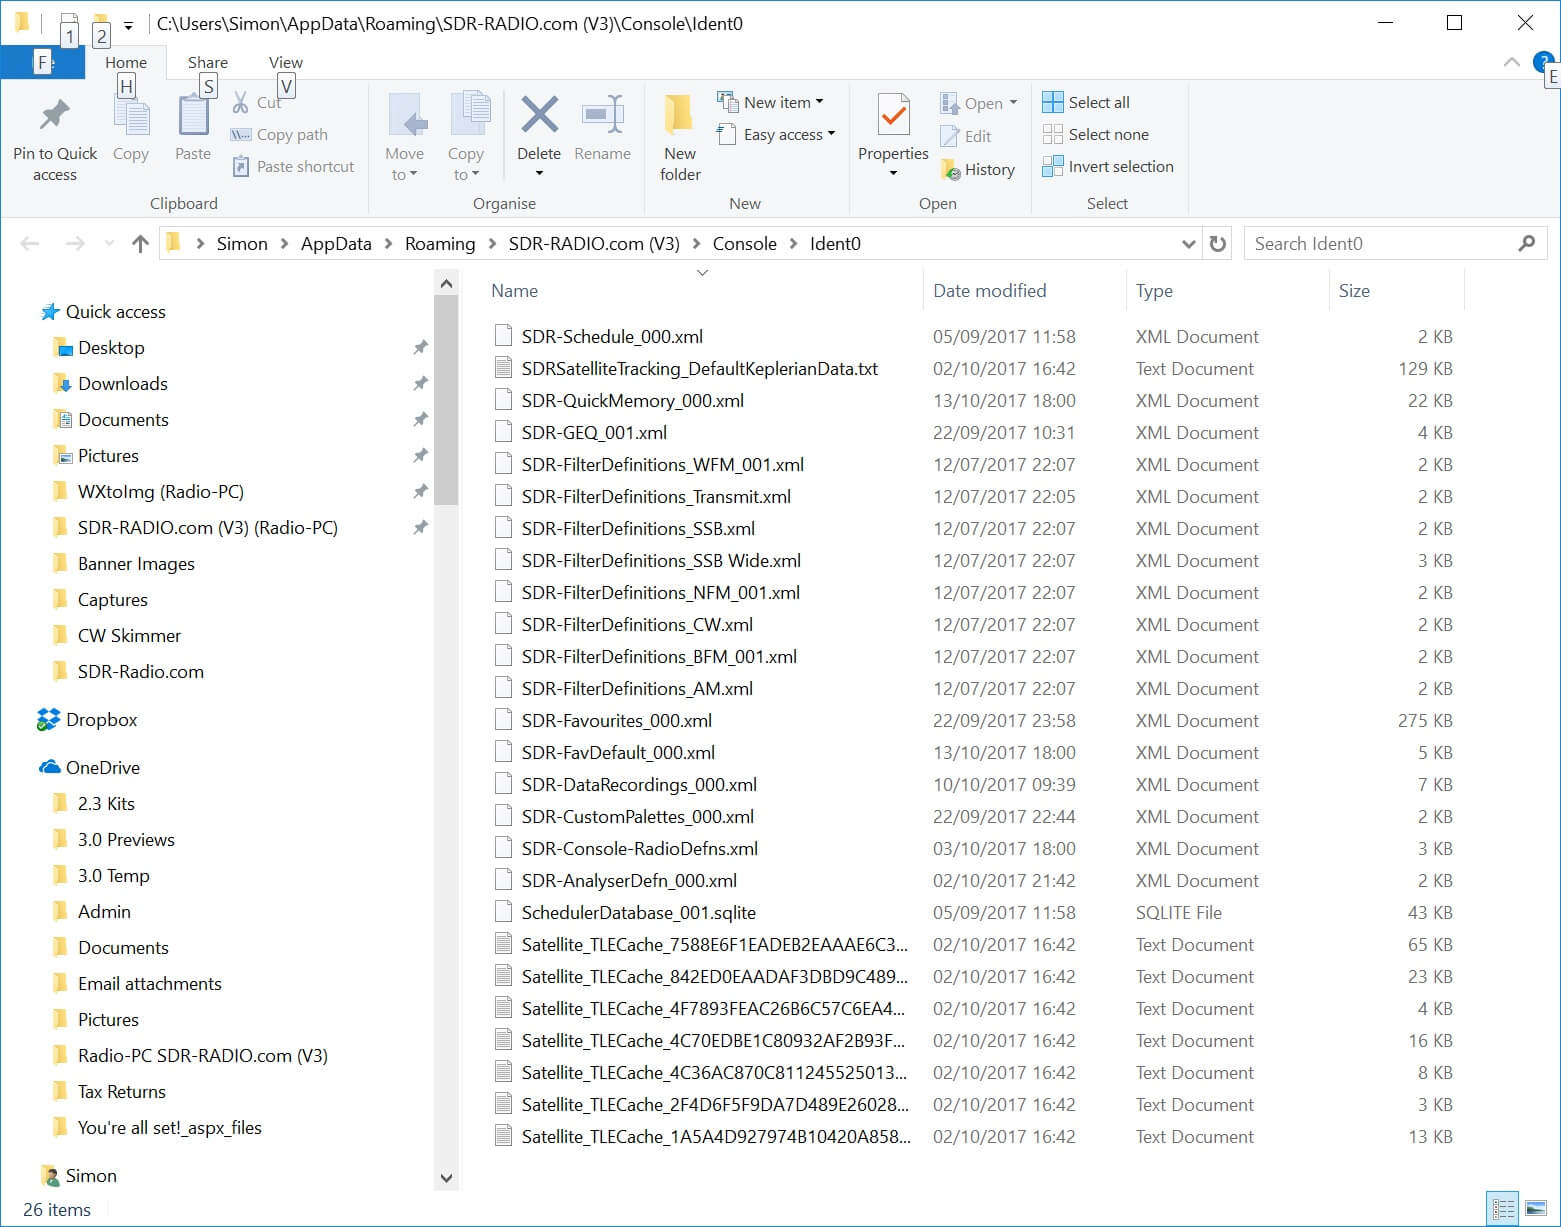
Task: Click the navigation pane scrollbar down arrow
Action: [x=446, y=1178]
